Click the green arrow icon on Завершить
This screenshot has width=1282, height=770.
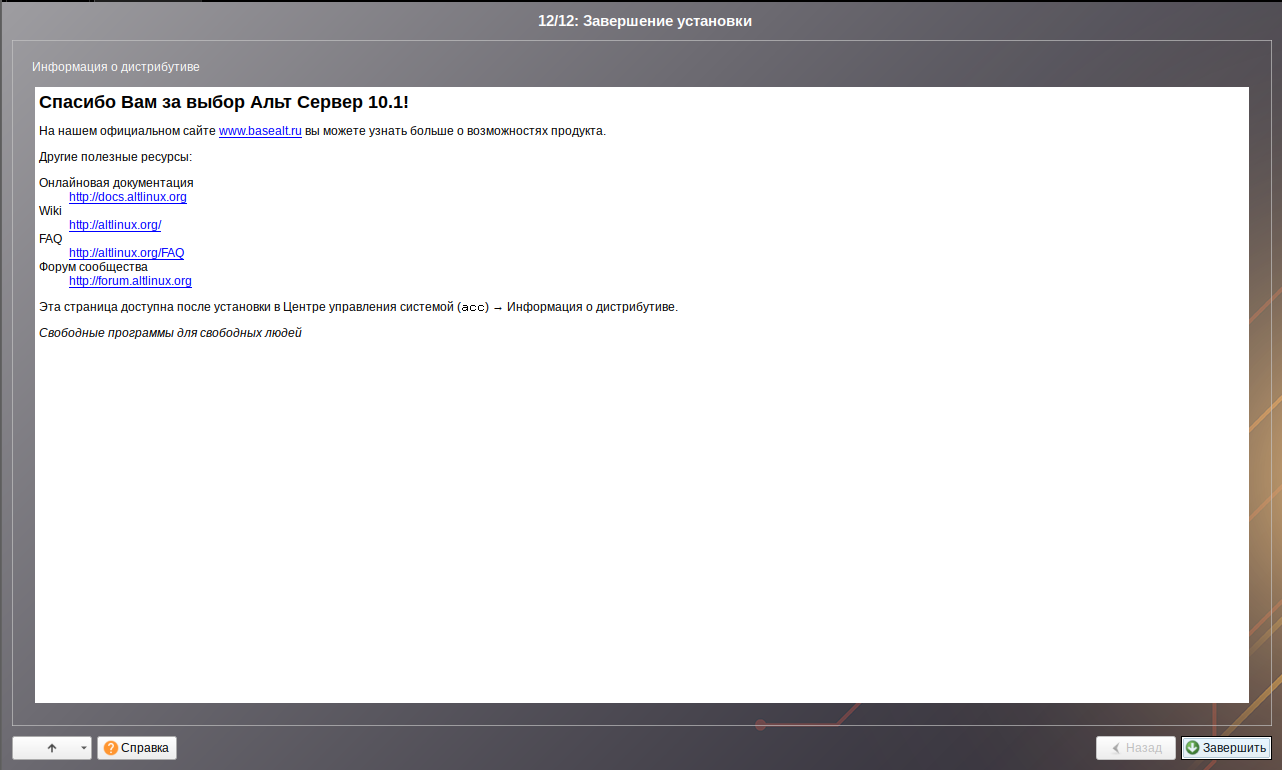tap(1192, 748)
